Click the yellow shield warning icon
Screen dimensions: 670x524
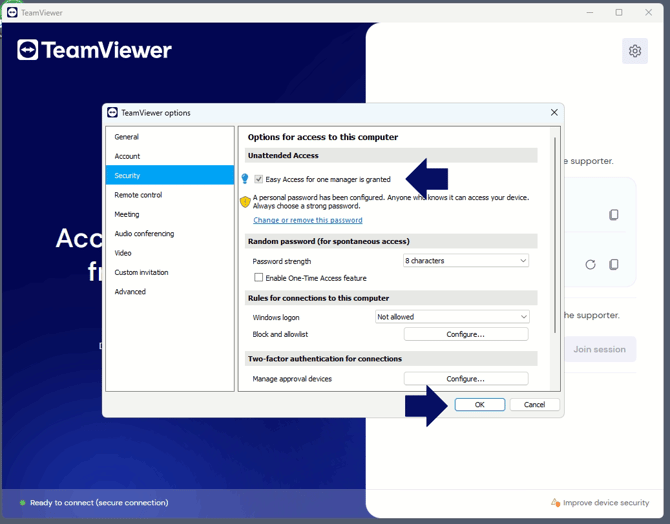point(245,201)
